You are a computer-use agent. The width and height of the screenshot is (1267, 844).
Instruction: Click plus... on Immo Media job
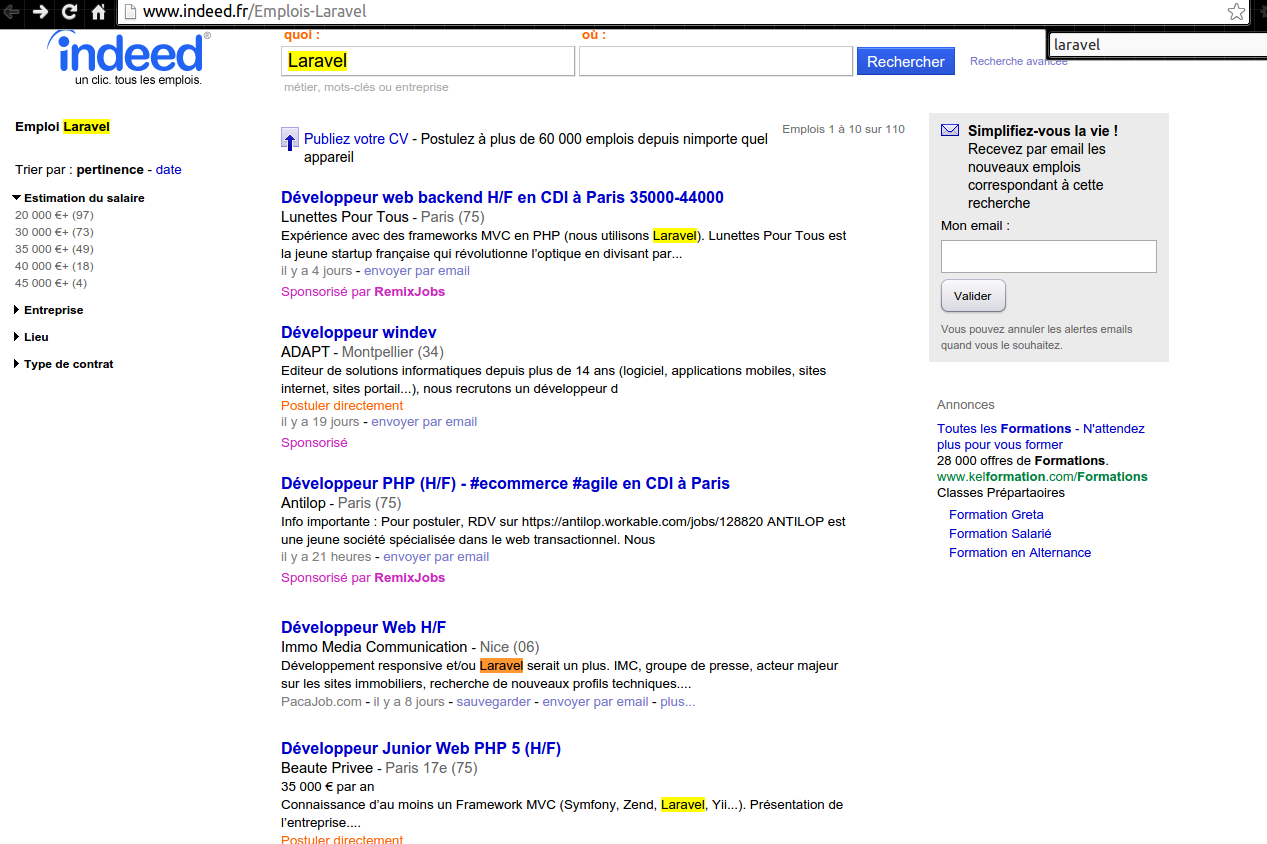click(678, 702)
